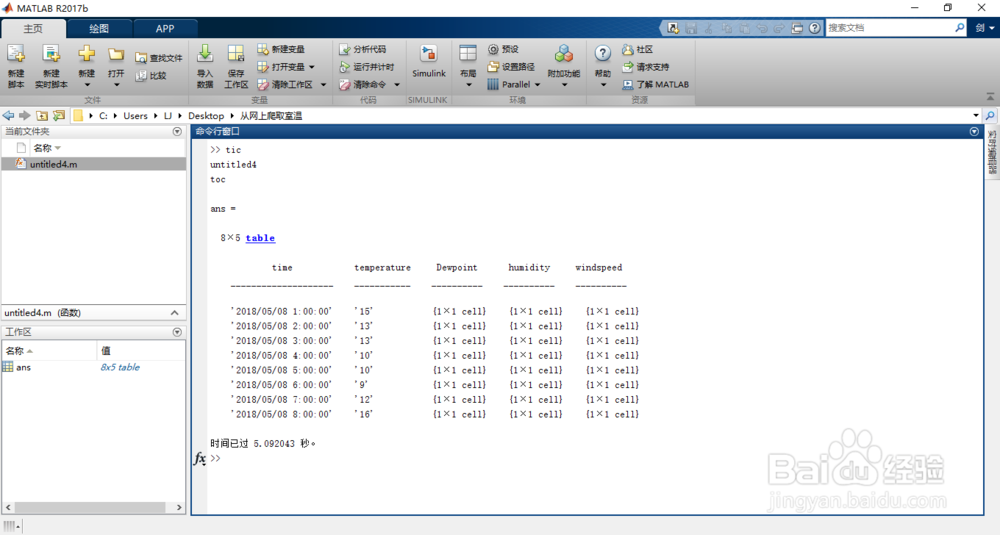The image size is (1000, 535).
Task: Click the search documentation field
Action: point(890,28)
